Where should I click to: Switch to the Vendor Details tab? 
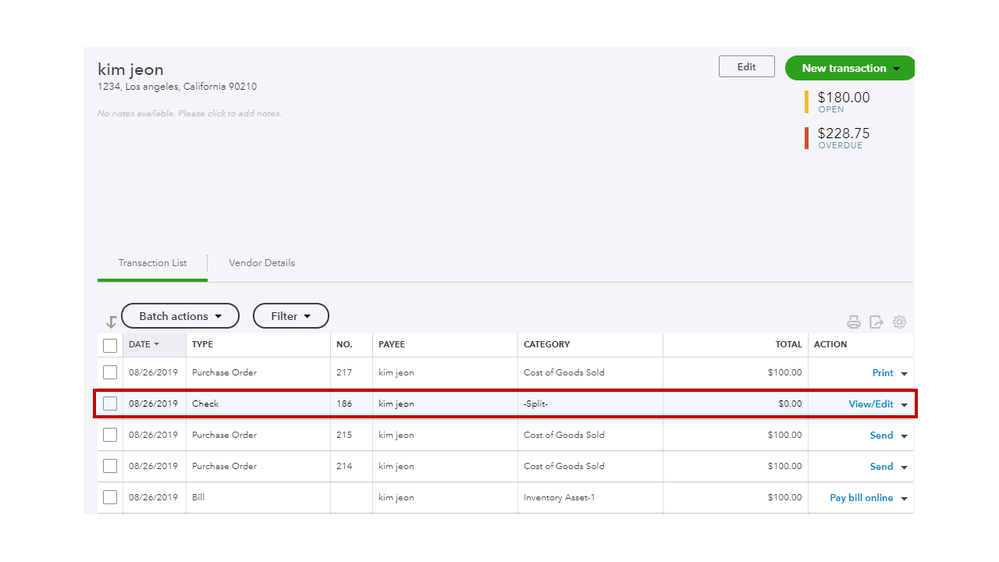[x=262, y=263]
